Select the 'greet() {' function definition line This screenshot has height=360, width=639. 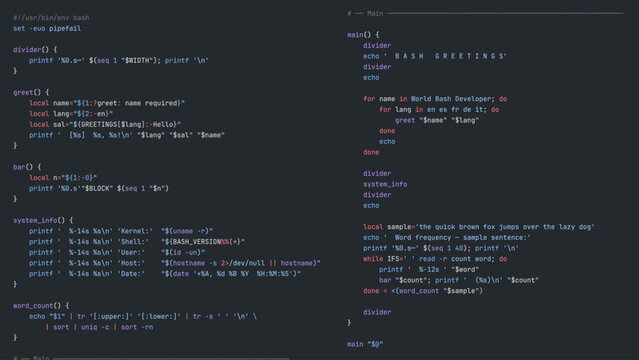coord(31,93)
